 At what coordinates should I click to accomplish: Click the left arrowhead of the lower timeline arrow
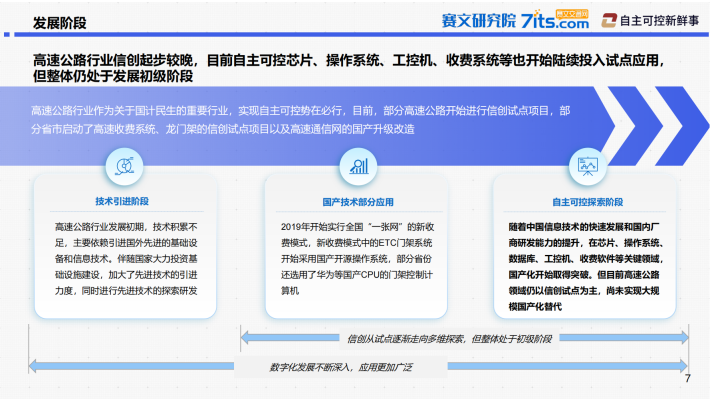click(33, 365)
